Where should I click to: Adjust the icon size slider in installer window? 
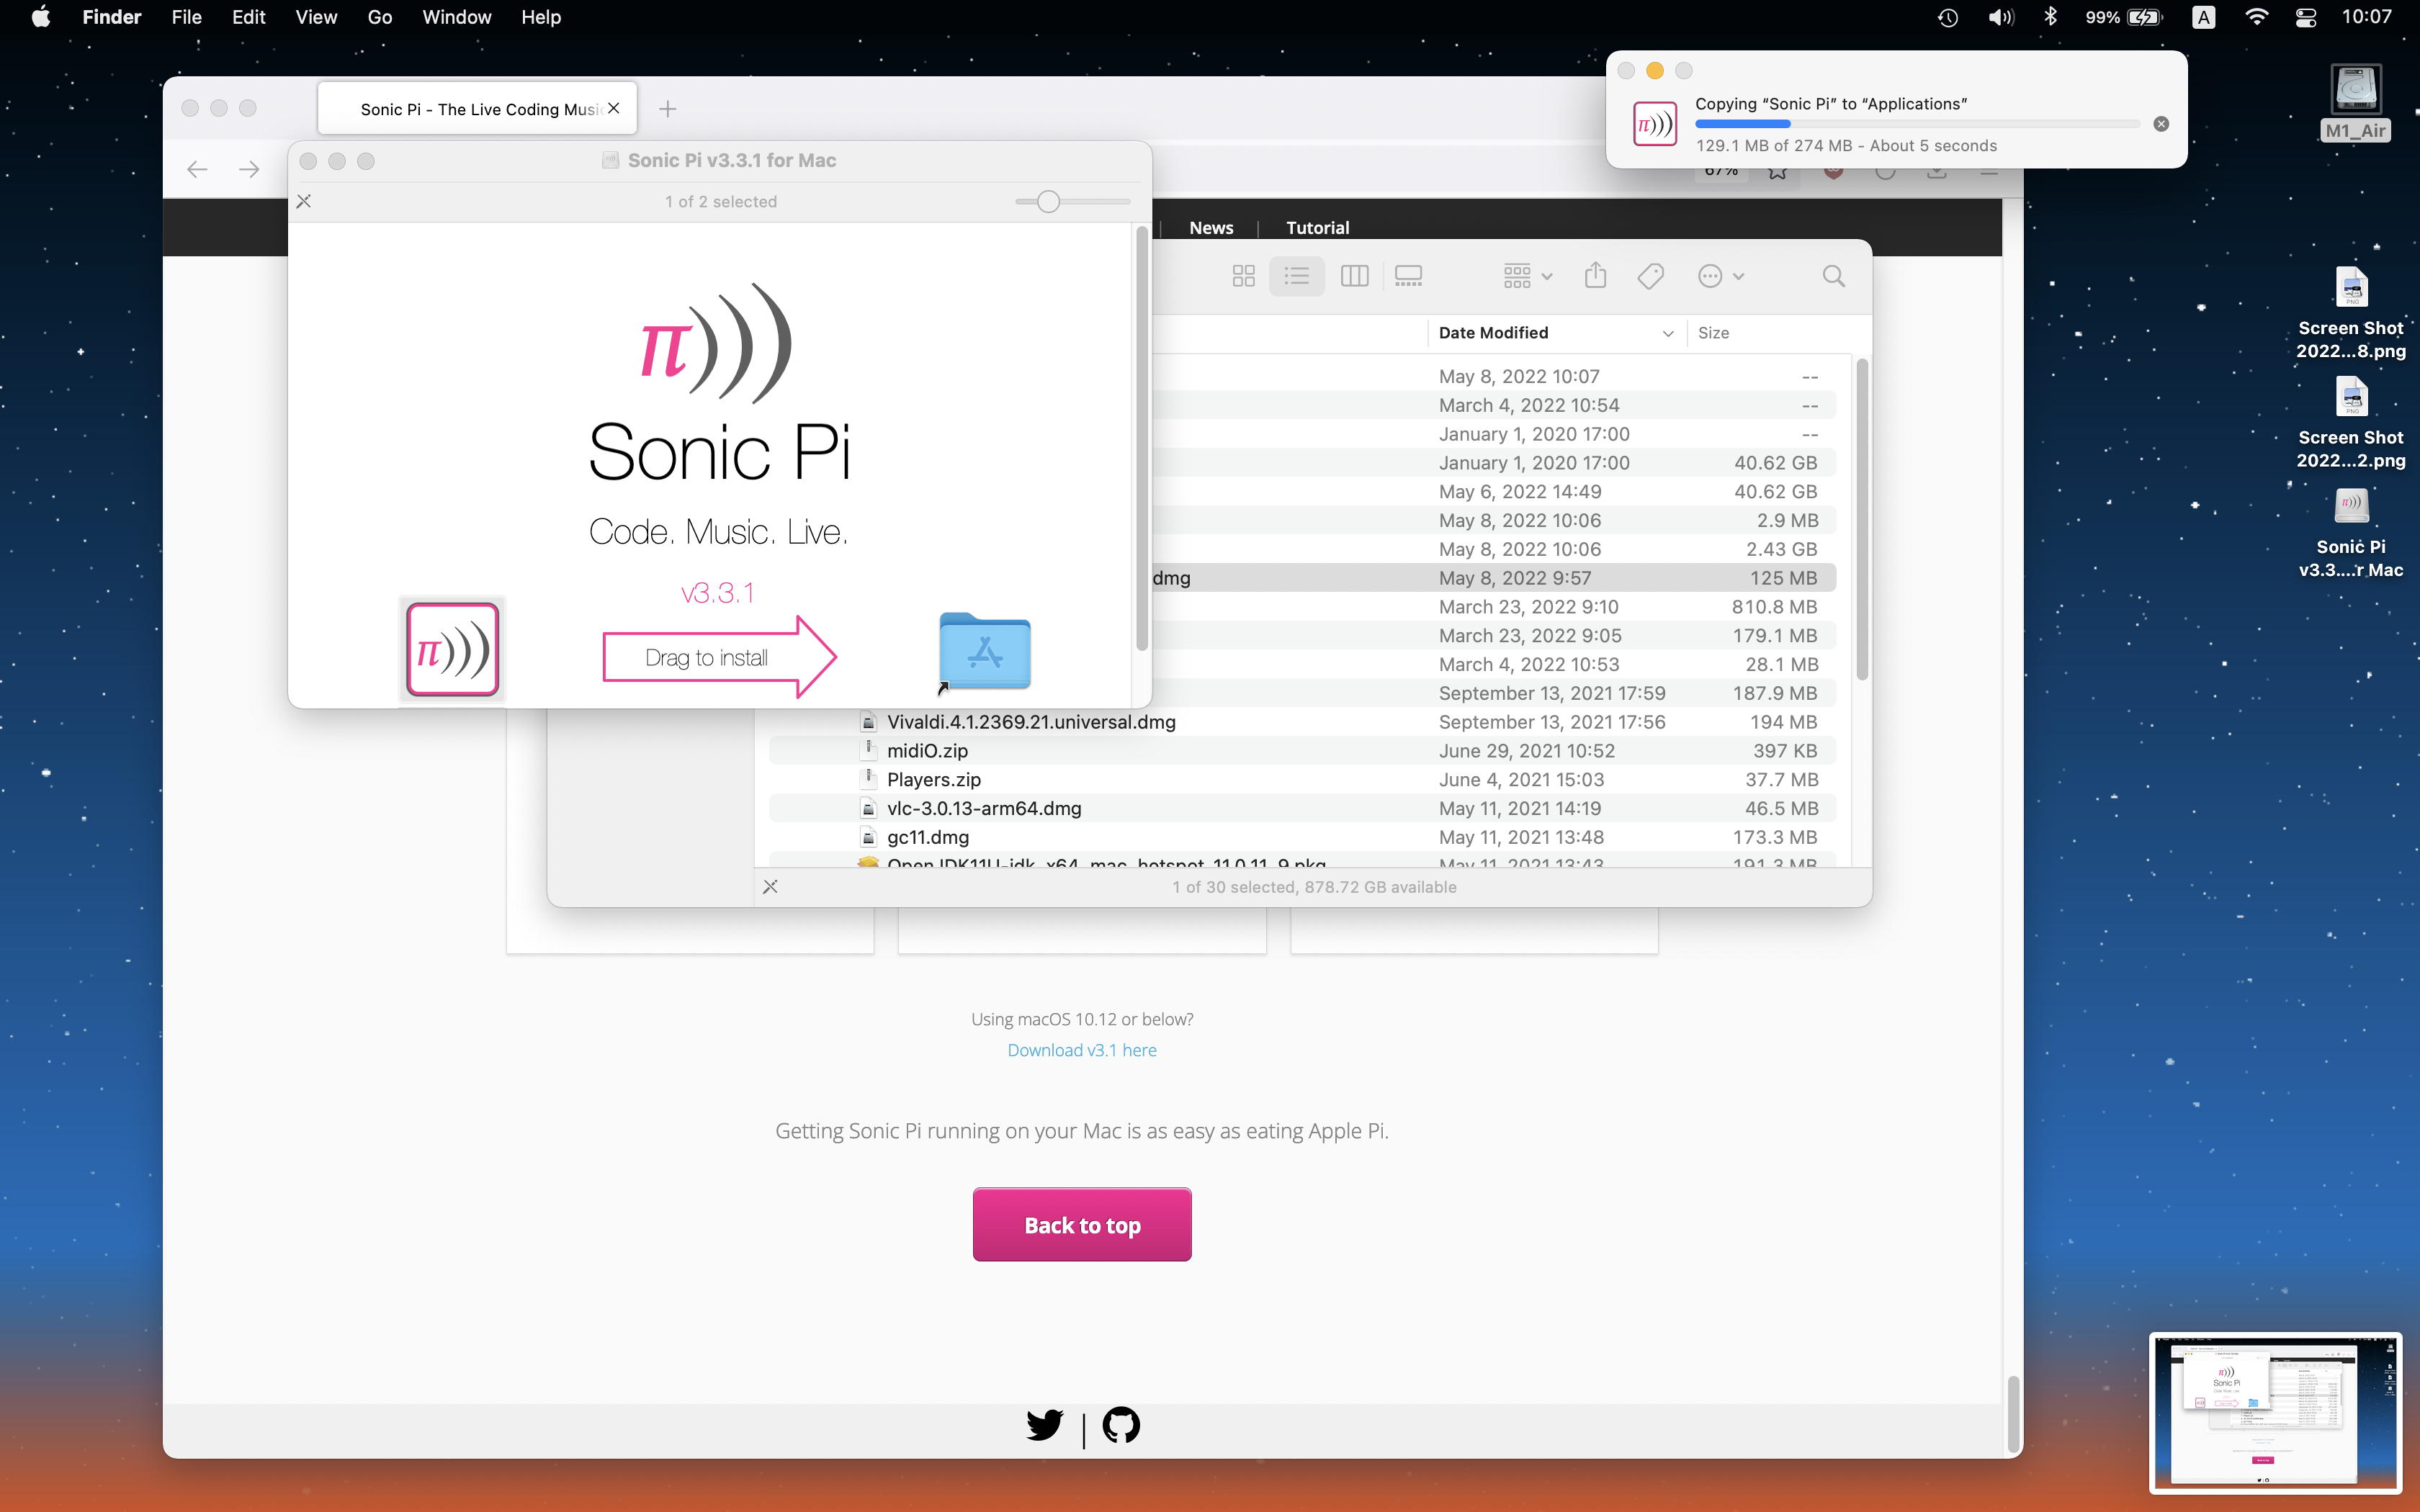[x=1047, y=202]
